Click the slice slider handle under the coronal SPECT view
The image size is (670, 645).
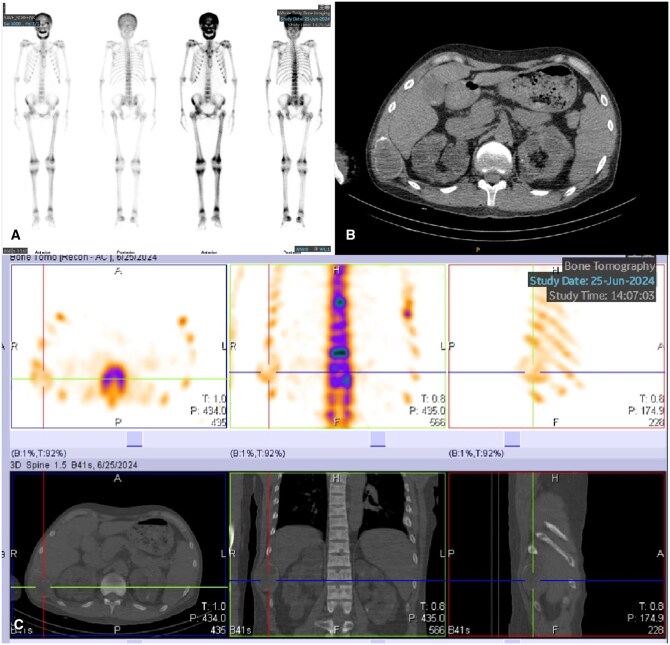coord(378,439)
